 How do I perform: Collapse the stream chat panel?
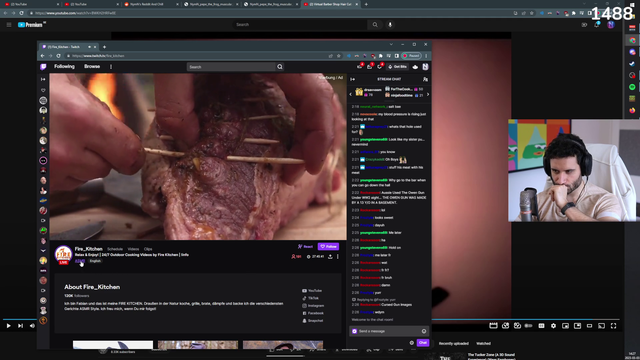(353, 79)
